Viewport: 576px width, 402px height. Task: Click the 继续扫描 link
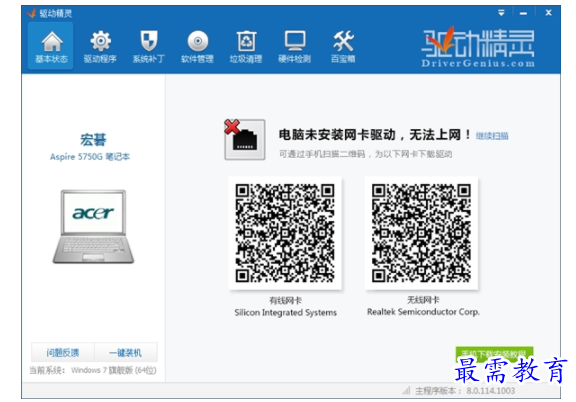492,136
